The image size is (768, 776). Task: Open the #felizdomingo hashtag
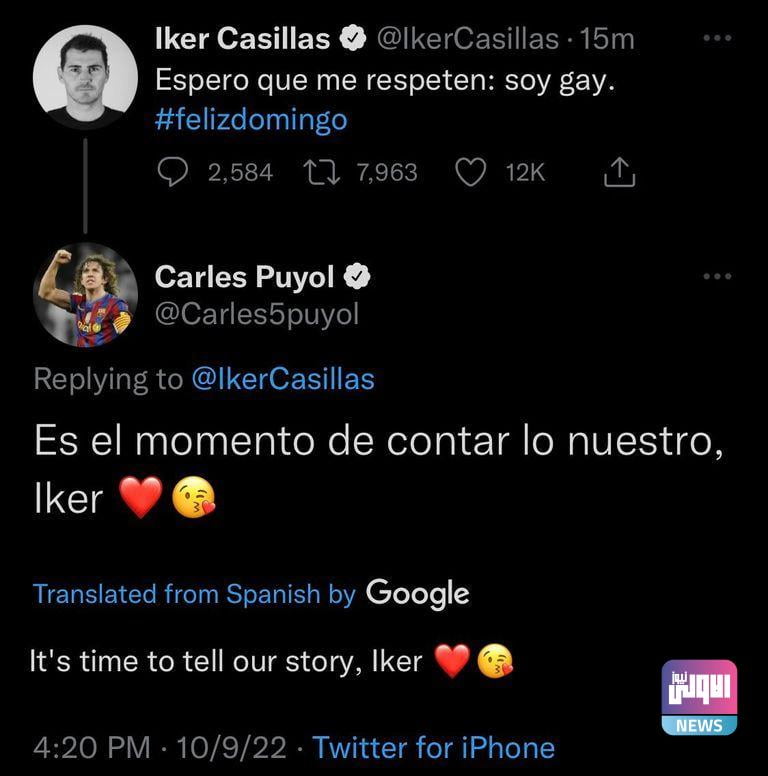pyautogui.click(x=252, y=120)
